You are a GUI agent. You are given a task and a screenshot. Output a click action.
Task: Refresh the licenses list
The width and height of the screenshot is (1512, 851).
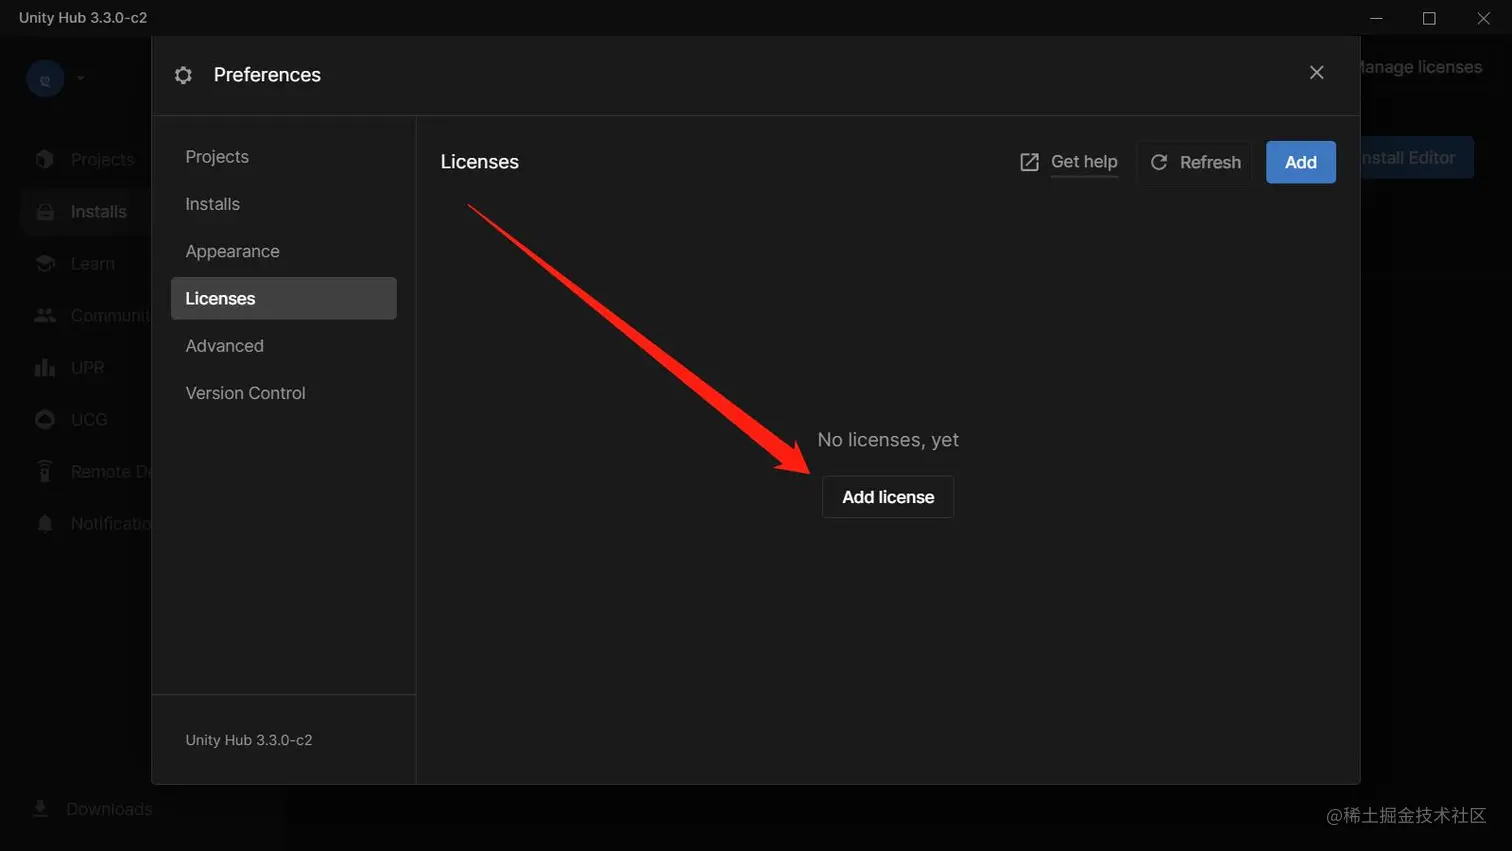[x=1194, y=162]
